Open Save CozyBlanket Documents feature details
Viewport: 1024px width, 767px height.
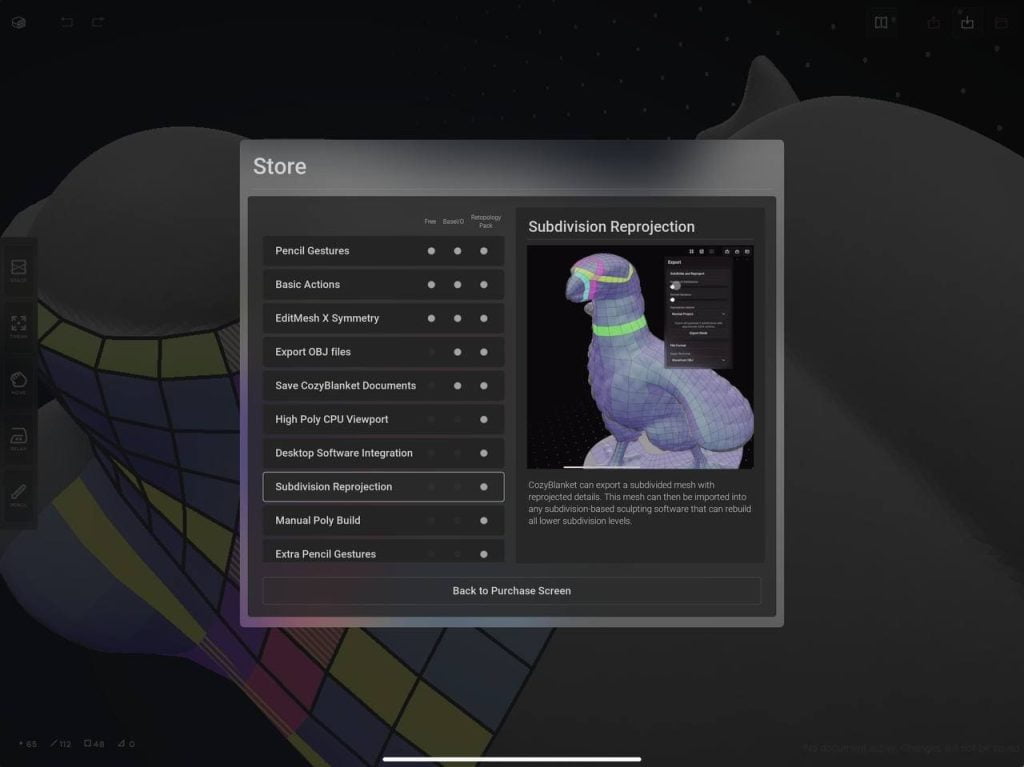pyautogui.click(x=383, y=386)
